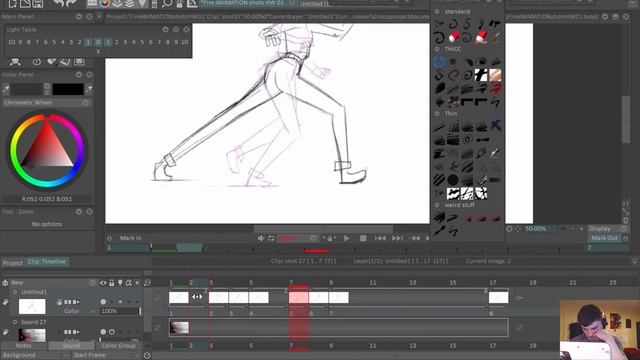Select the highlighted tool icon in Main Panel
The image size is (640, 360).
[64, 62]
